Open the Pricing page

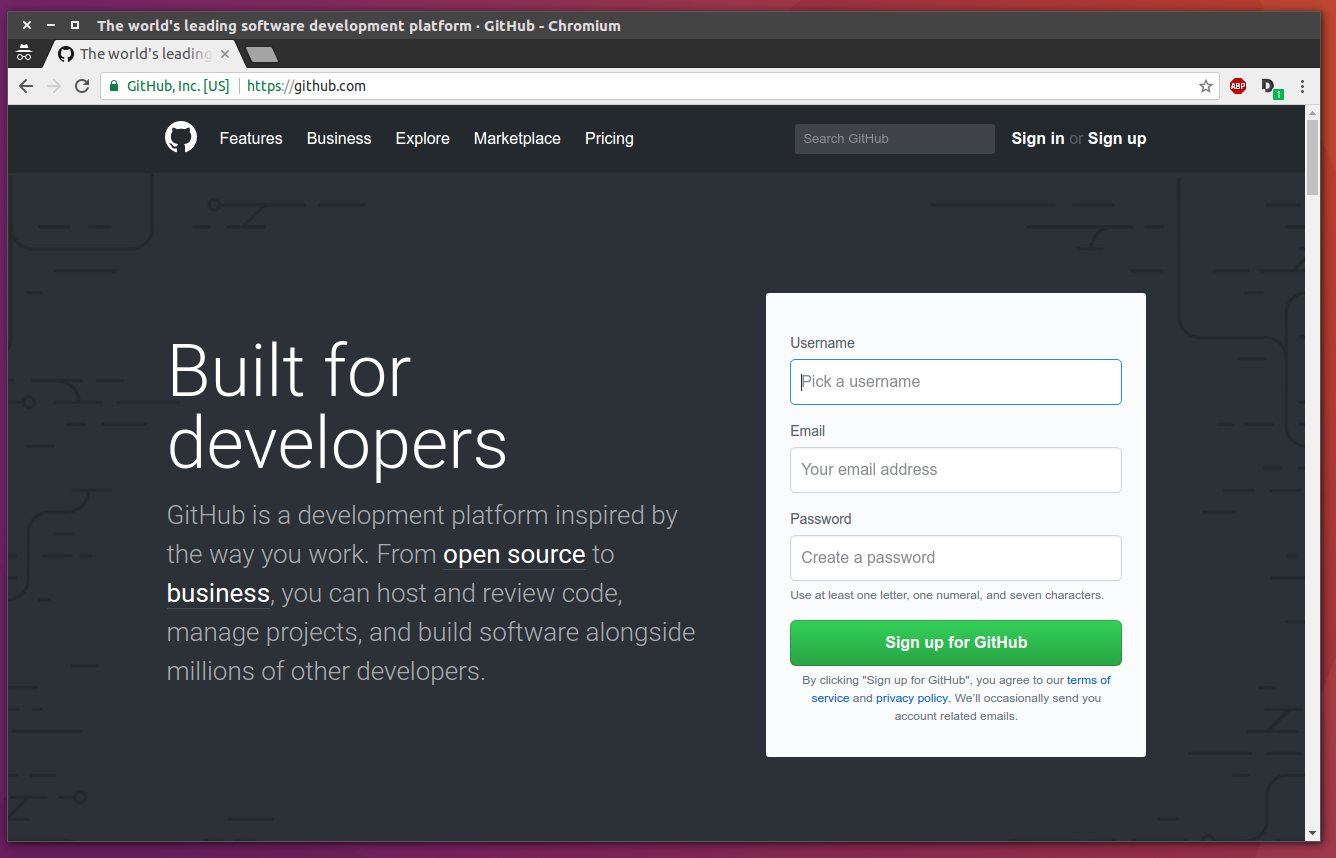coord(609,139)
